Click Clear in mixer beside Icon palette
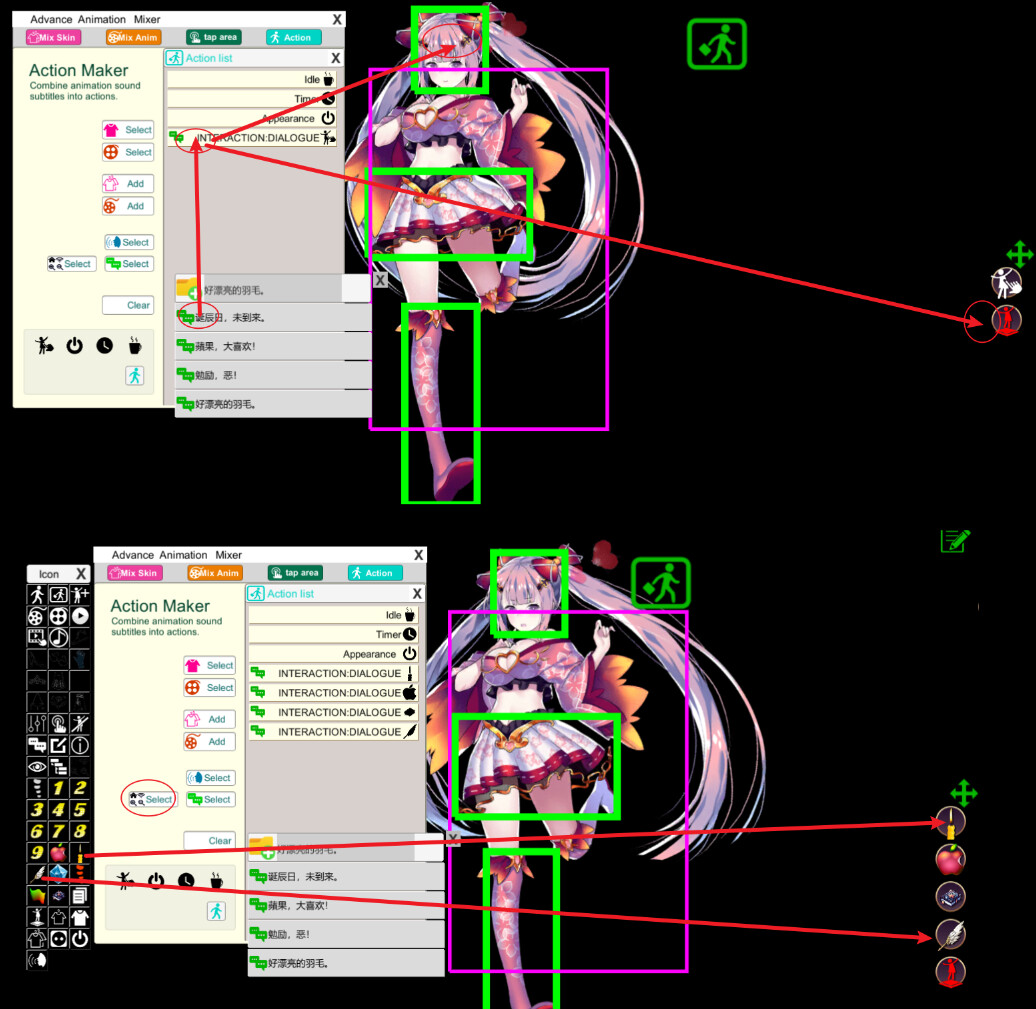Image resolution: width=1036 pixels, height=1009 pixels. tap(209, 841)
